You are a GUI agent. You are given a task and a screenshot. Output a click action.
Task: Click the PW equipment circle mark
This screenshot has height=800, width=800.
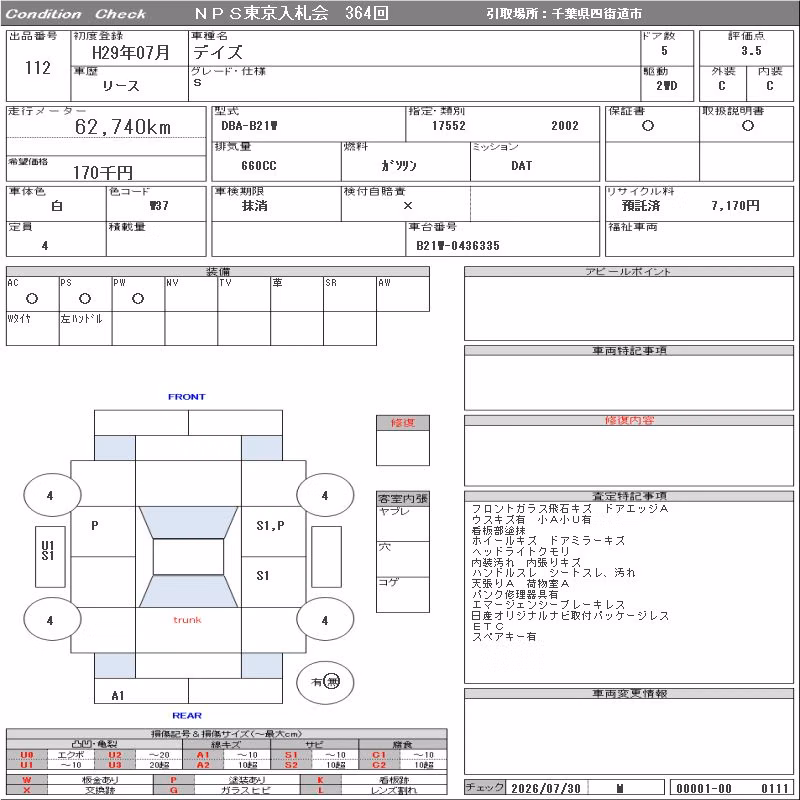tap(138, 298)
